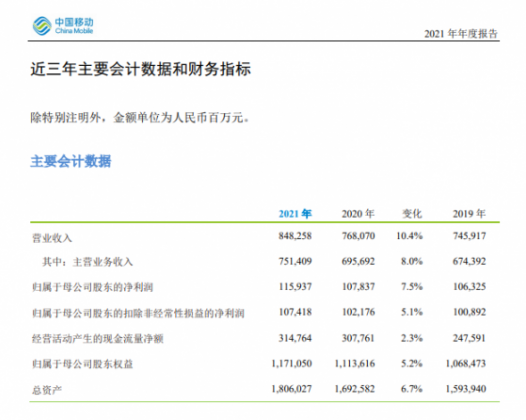
Task: Select the '归属于母公司股东的净利润' row label
Action: tap(93, 287)
